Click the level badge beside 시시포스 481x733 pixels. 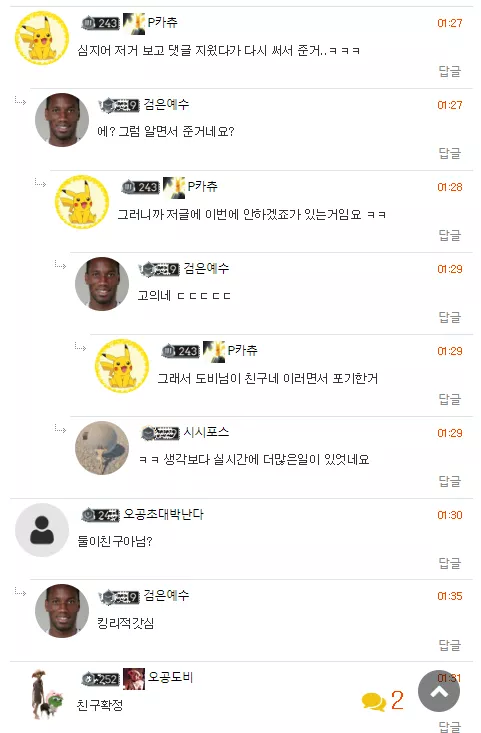pyautogui.click(x=160, y=433)
